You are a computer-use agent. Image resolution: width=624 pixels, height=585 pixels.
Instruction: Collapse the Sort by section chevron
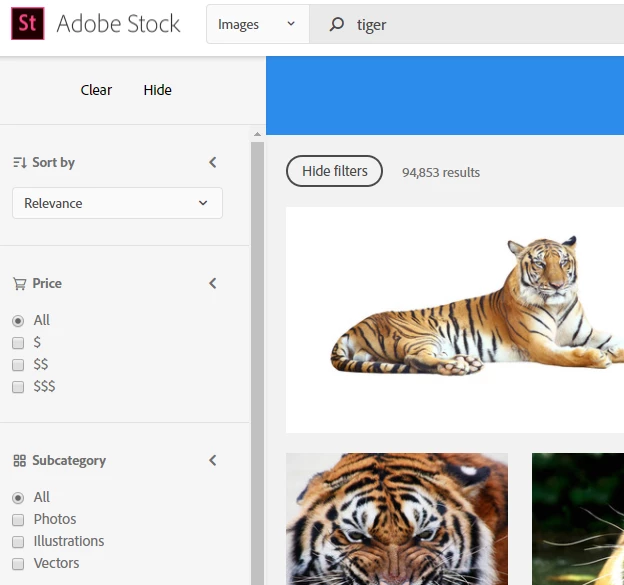pos(213,162)
